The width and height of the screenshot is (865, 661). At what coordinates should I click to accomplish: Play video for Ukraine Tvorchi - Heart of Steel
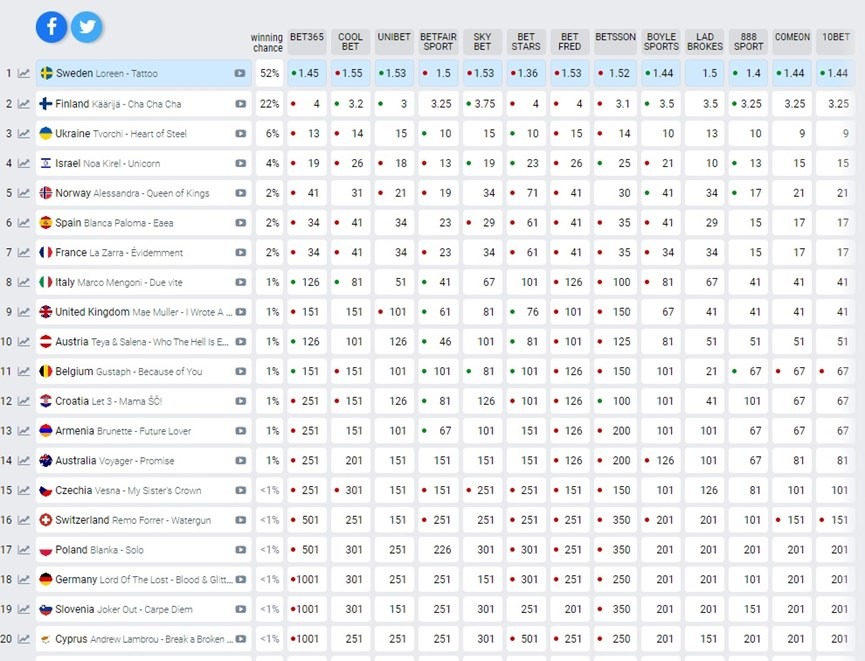[x=240, y=134]
